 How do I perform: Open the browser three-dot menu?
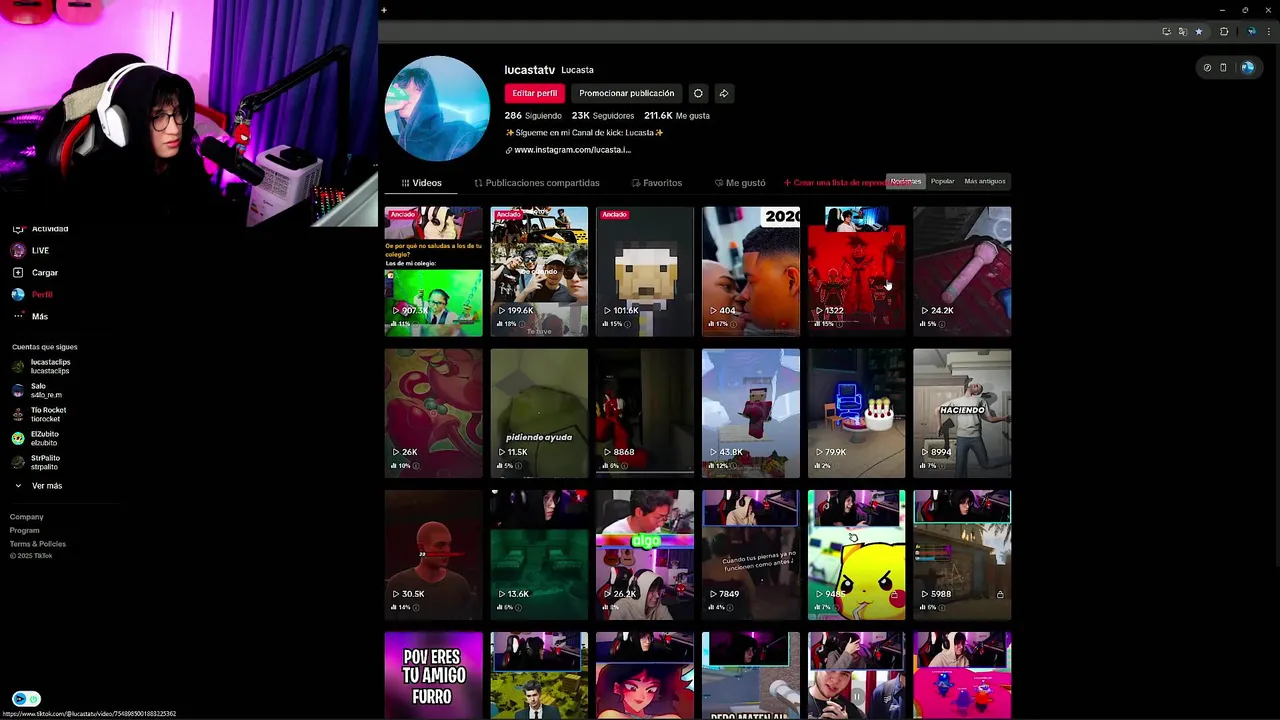tap(1269, 32)
